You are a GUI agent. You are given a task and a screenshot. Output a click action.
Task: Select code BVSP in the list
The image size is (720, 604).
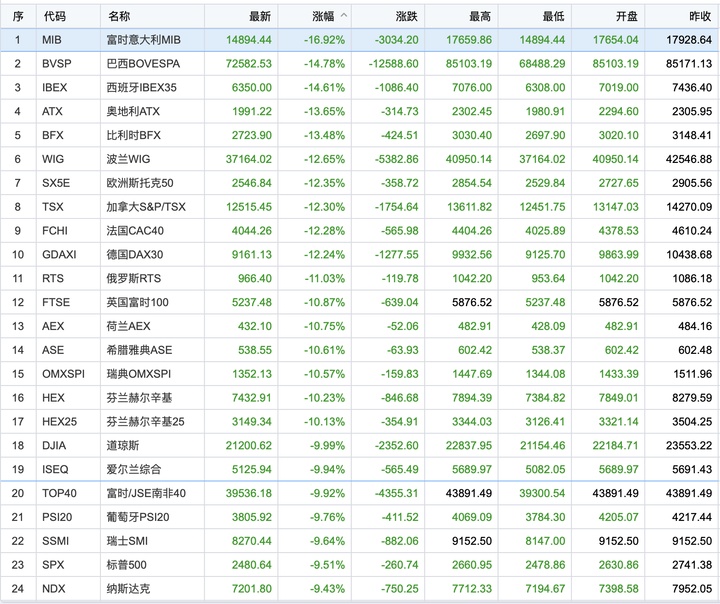[56, 63]
